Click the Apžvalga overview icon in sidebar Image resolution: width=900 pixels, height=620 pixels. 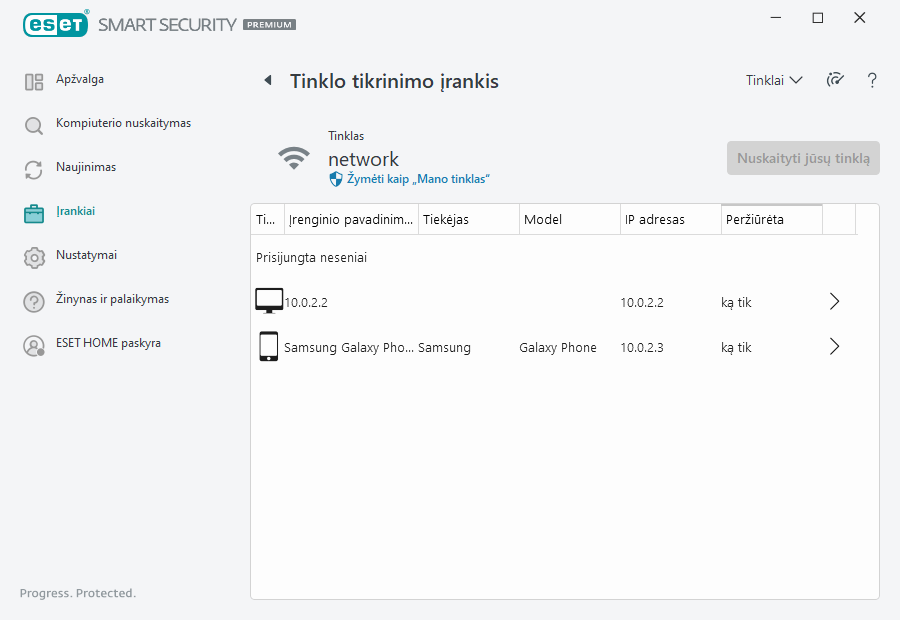point(34,82)
